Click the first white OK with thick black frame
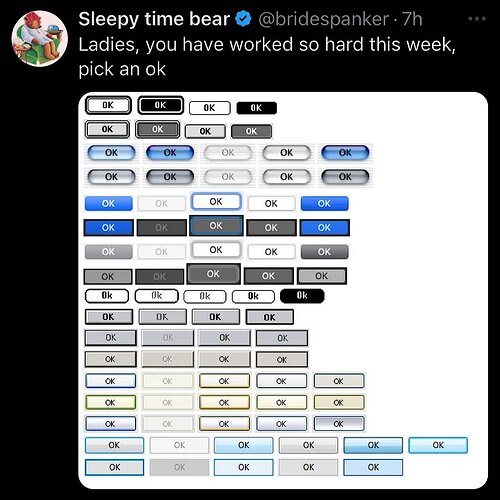Screen dimensions: 500x500 point(108,105)
